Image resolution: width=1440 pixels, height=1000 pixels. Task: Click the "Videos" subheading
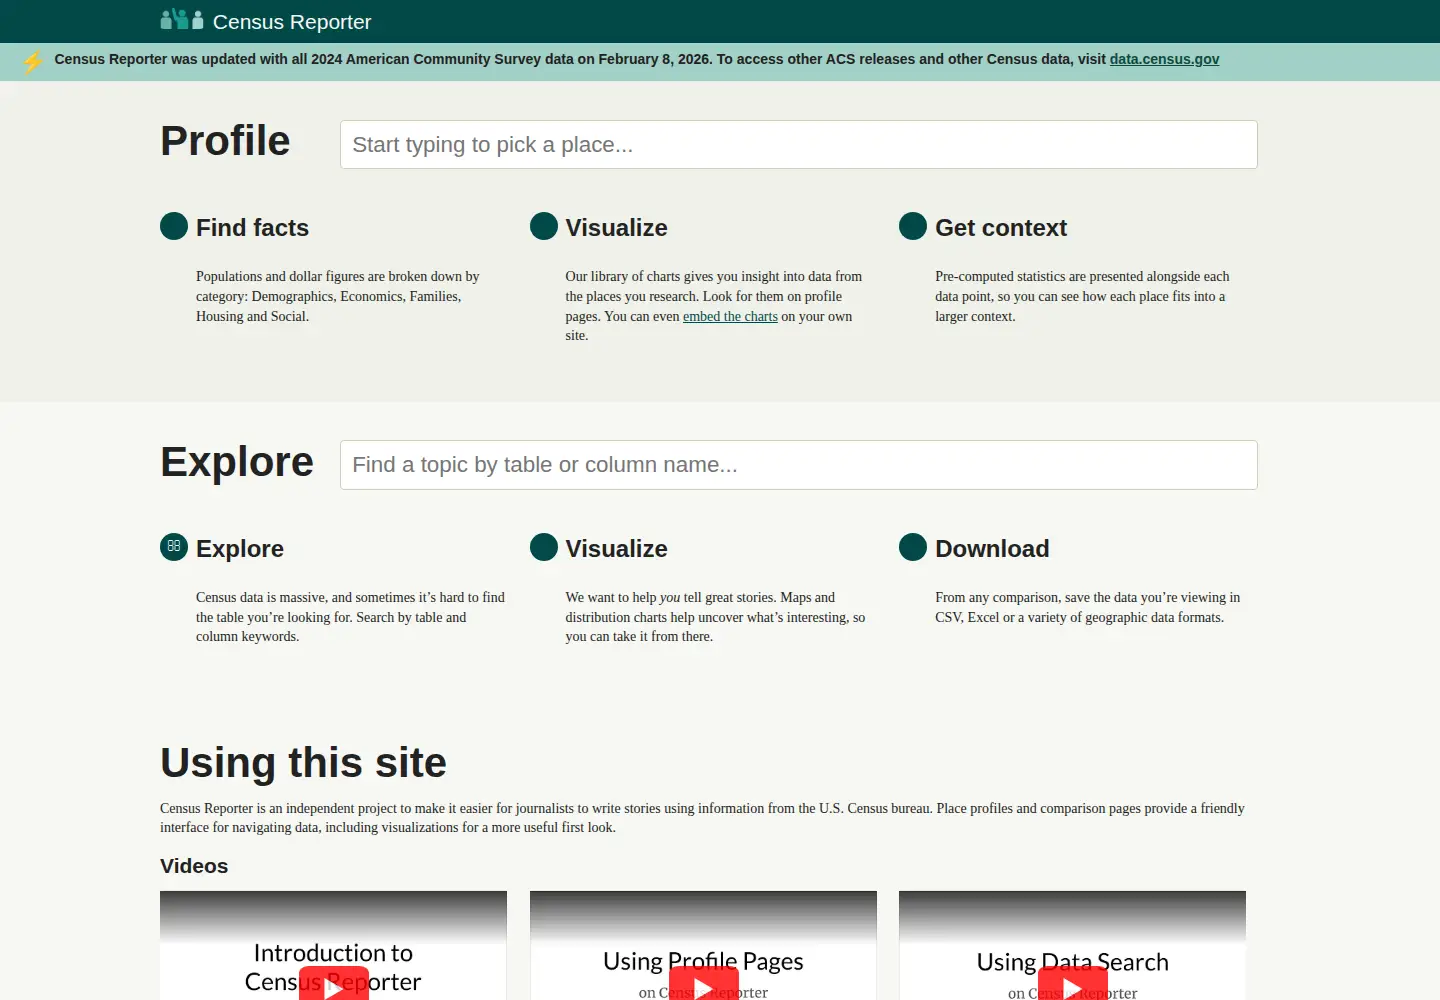point(194,866)
